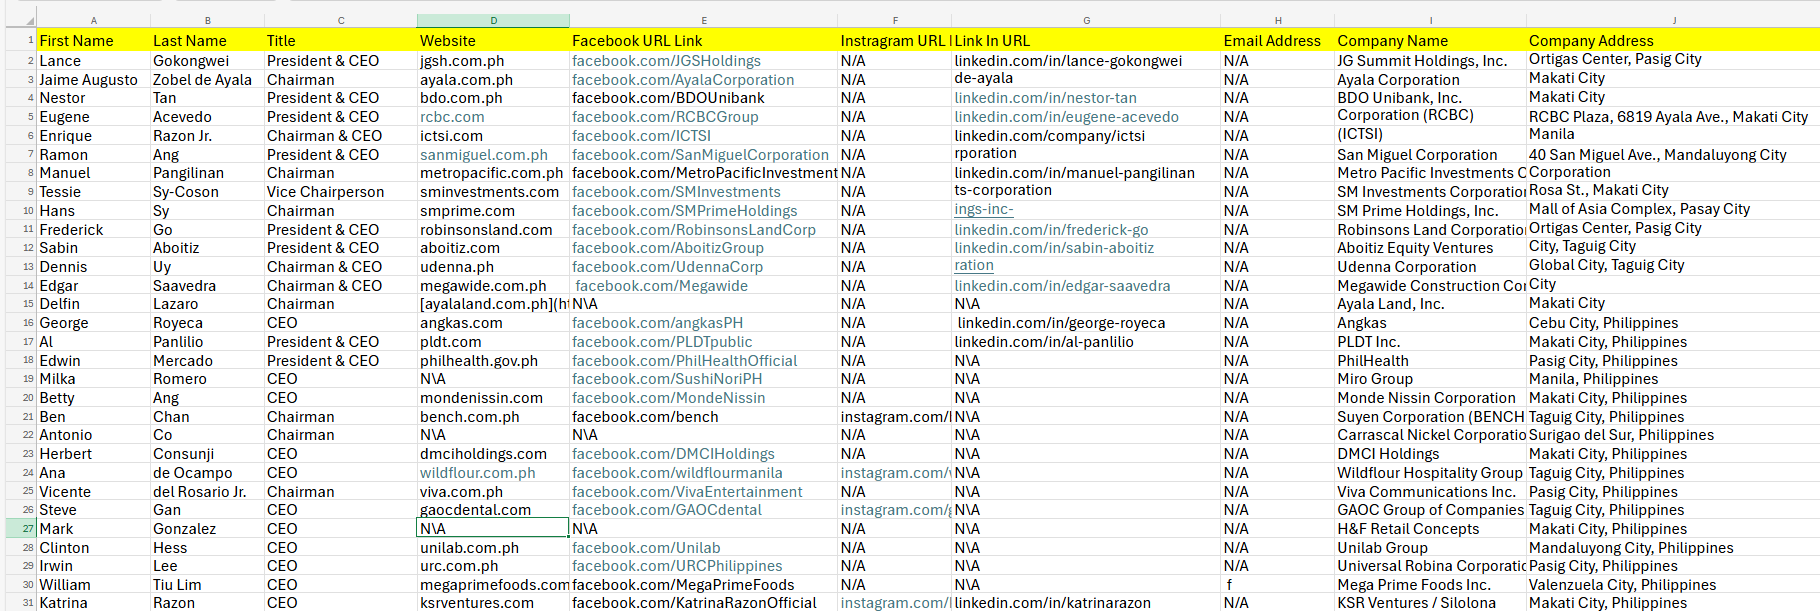Click the 'Email Address' header cell
This screenshot has height=611, width=1820.
click(1278, 41)
